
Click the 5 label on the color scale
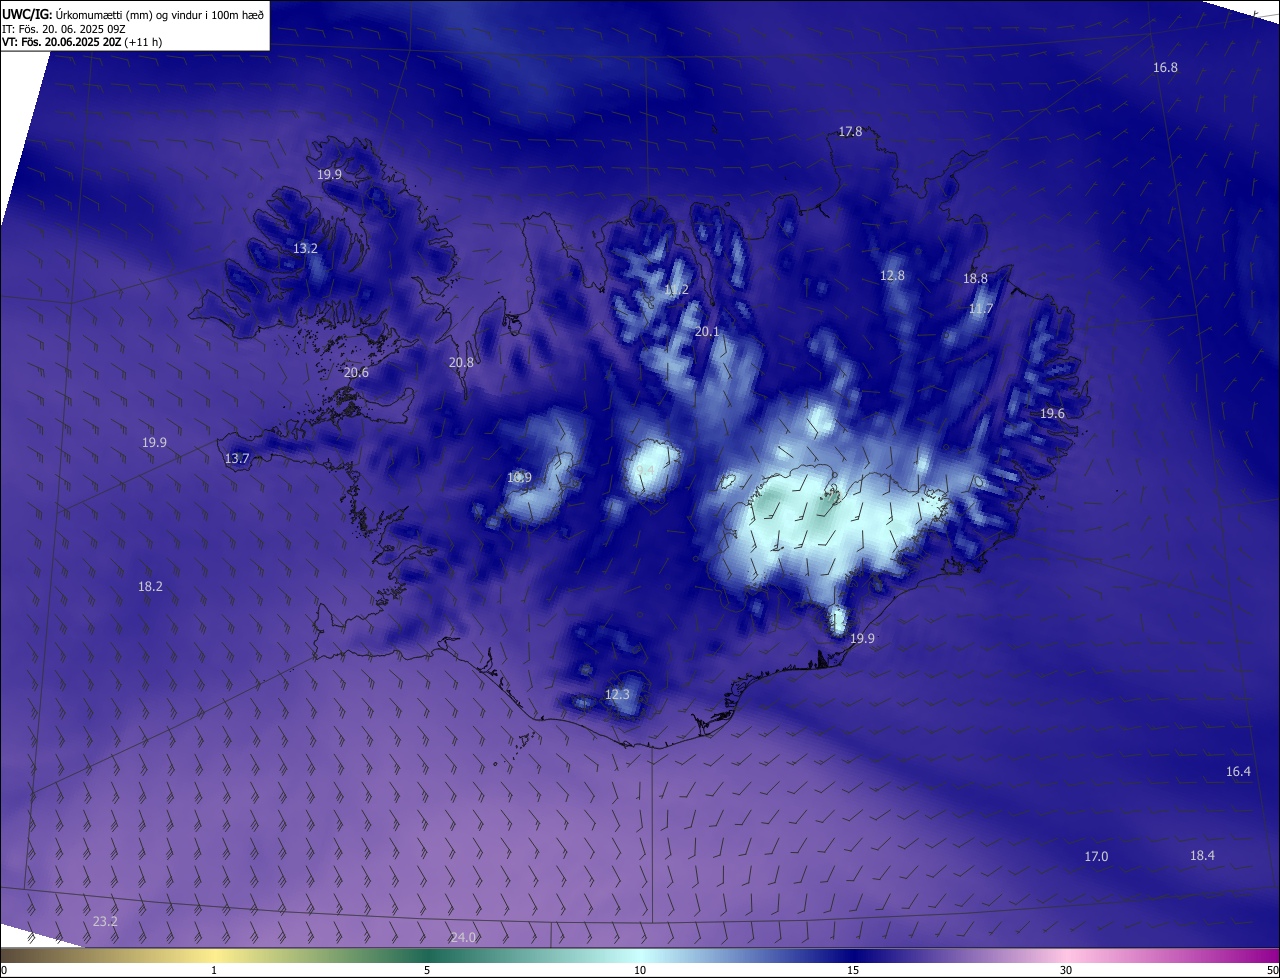427,970
